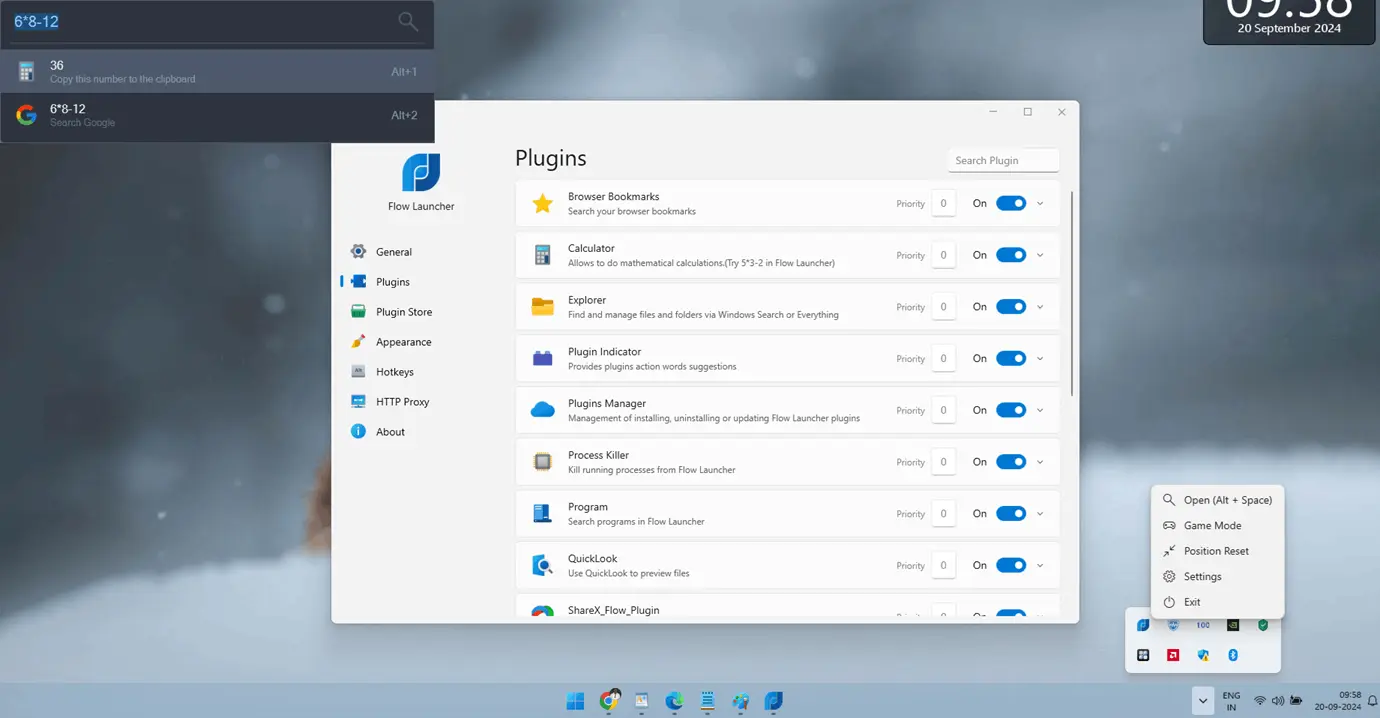Expand the QuickLook plugin settings chevron

(1040, 566)
